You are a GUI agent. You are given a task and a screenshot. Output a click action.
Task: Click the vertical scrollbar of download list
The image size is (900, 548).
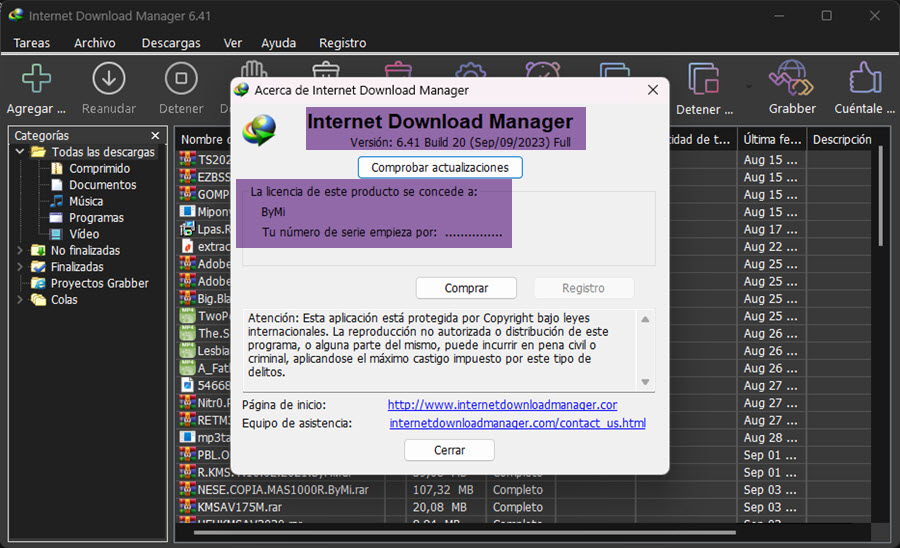[881, 196]
